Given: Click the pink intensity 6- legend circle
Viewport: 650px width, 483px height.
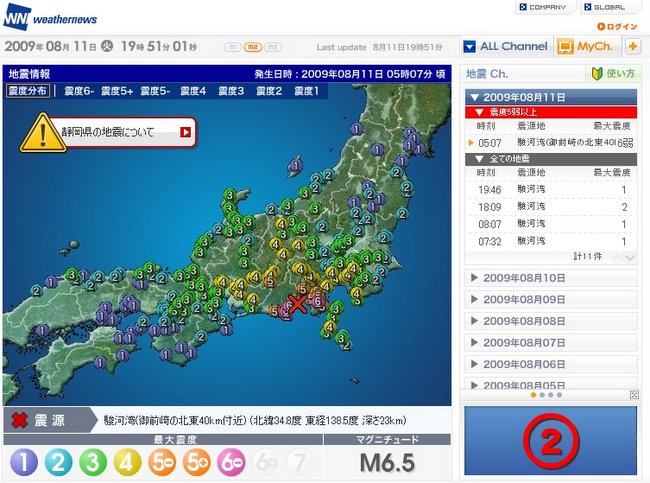Looking at the screenshot, I should 231,462.
